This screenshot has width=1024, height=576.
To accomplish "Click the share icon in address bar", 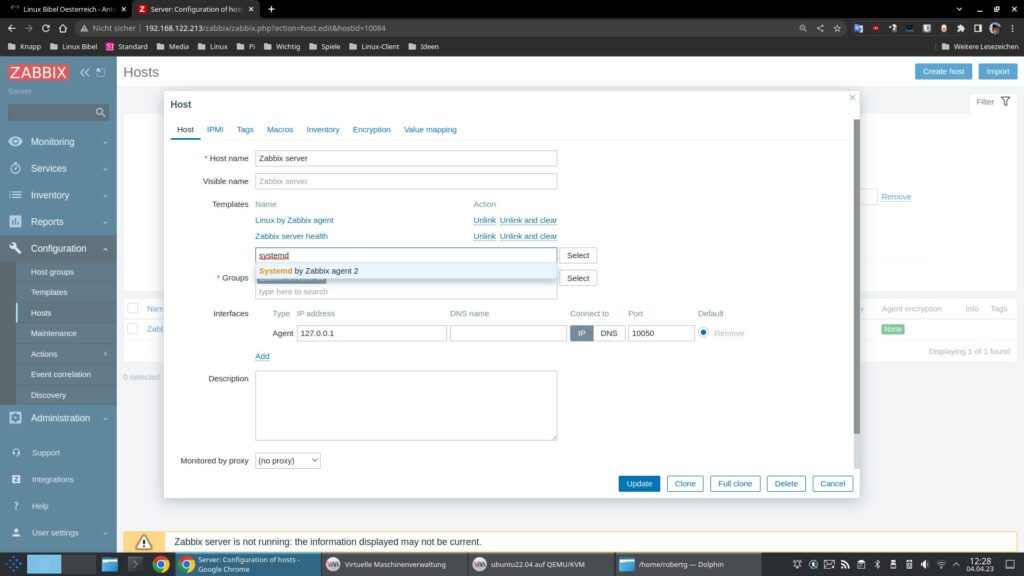I will [x=820, y=28].
